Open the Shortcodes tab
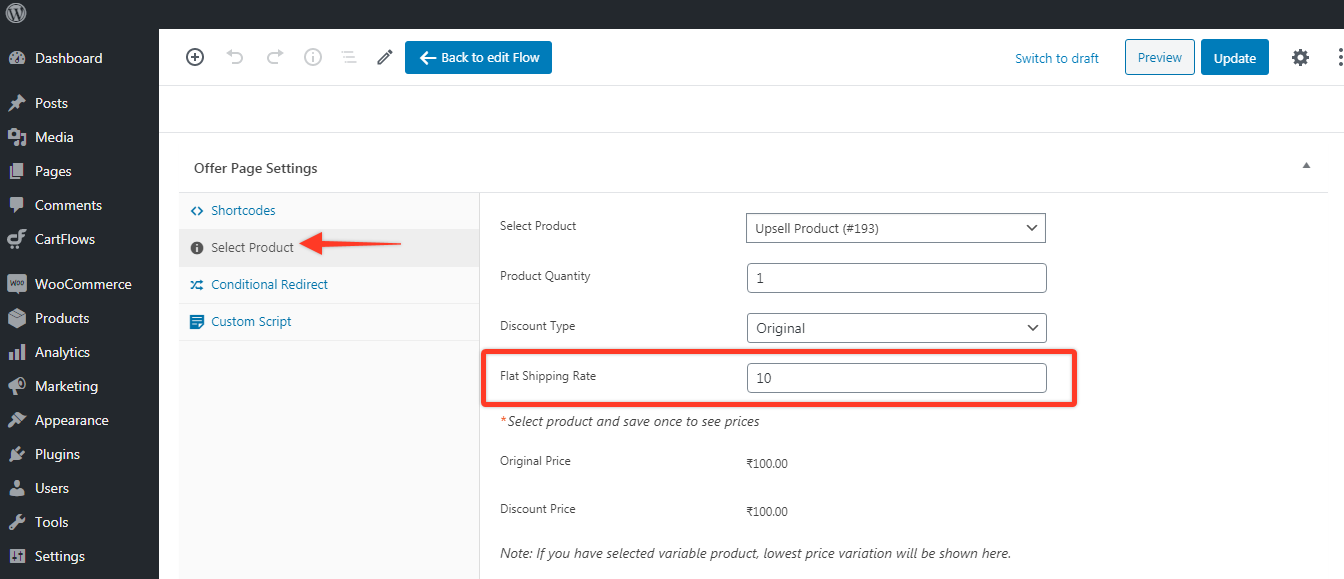 tap(329, 211)
